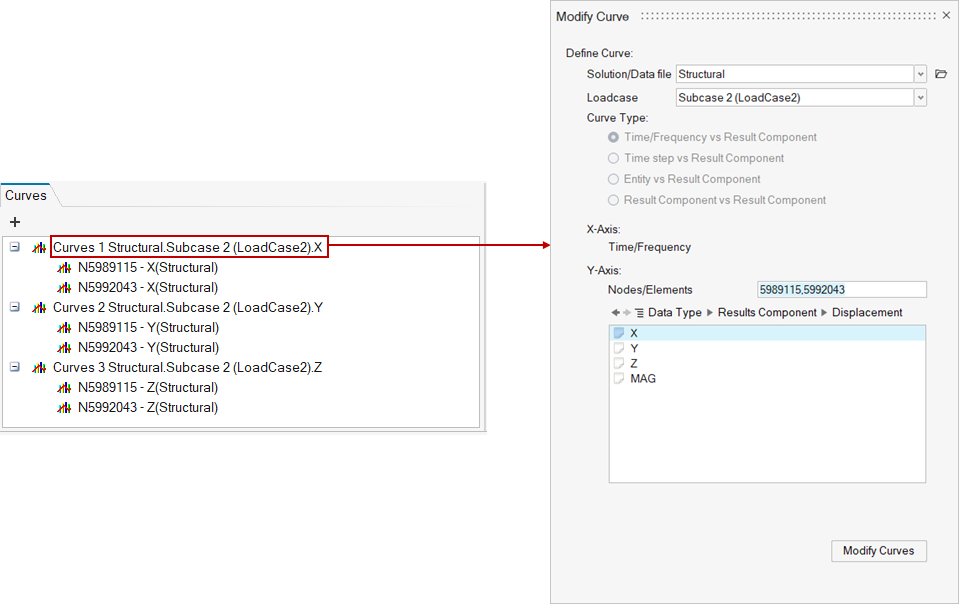Click the curve icon beside Curves 3
Image resolution: width=959 pixels, height=604 pixels.
[x=39, y=368]
